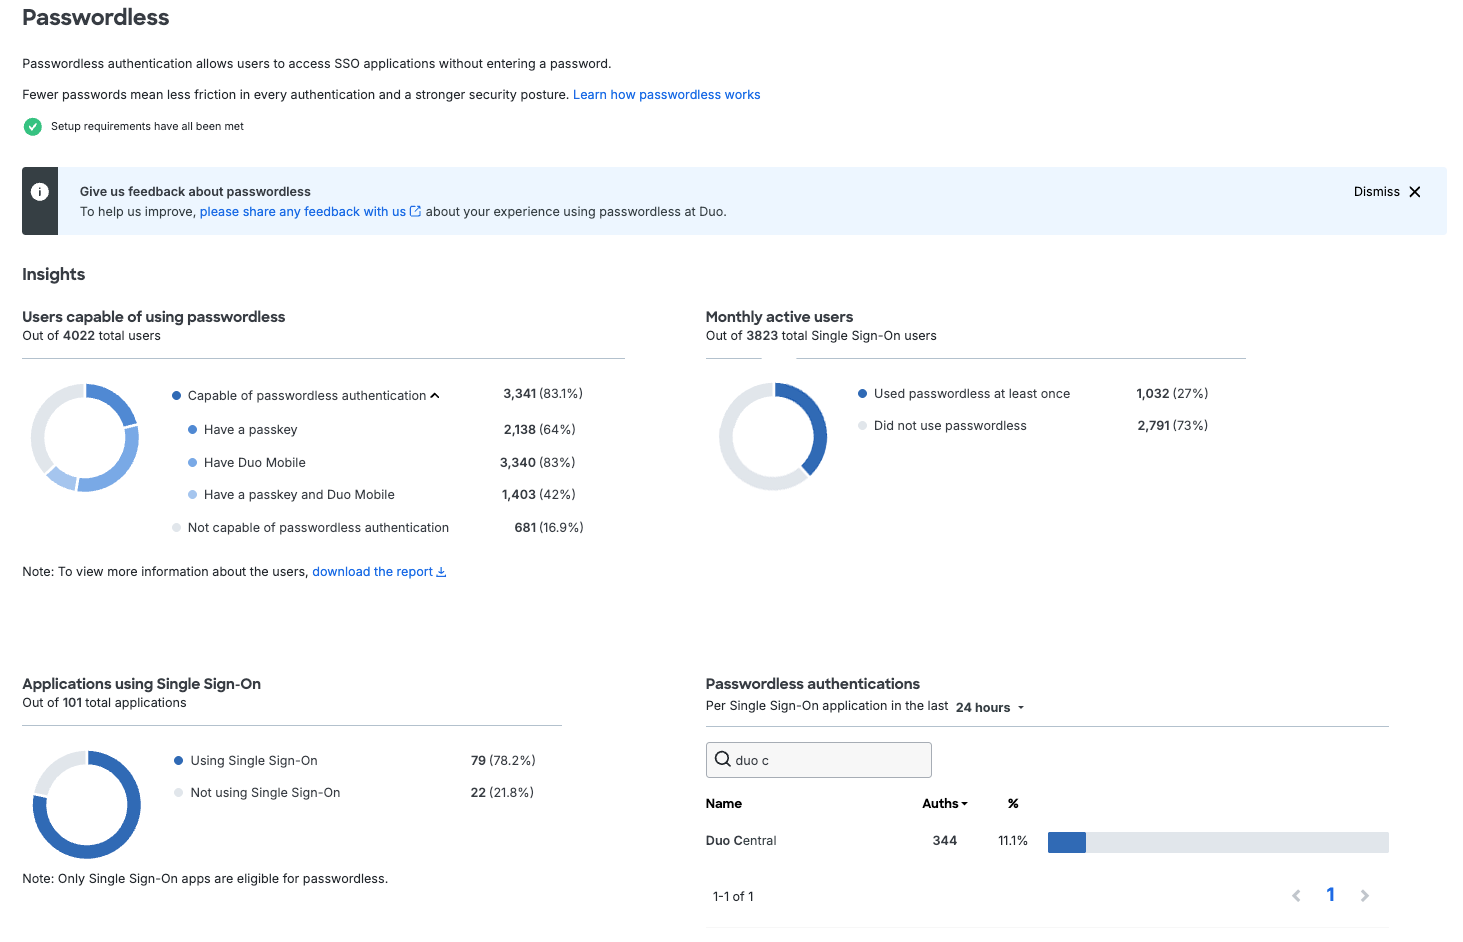
Task: Click Dismiss text in feedback banner
Action: click(x=1377, y=192)
